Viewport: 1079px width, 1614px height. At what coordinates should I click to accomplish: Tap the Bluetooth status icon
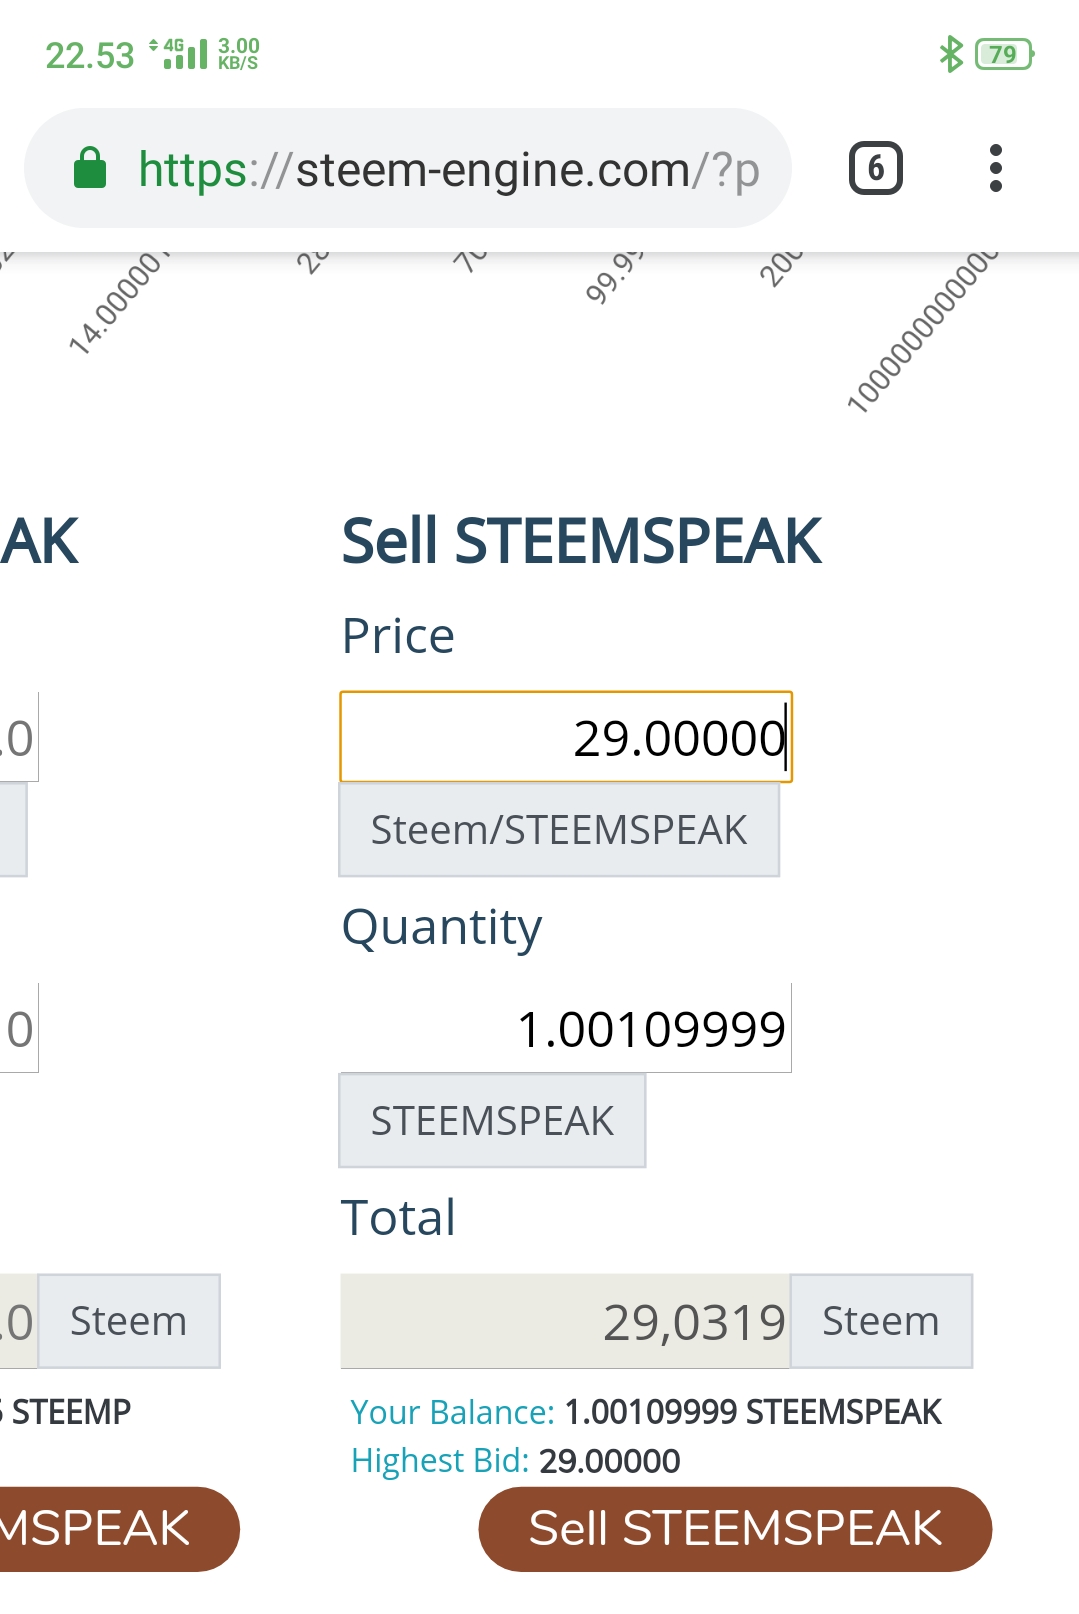click(x=950, y=54)
